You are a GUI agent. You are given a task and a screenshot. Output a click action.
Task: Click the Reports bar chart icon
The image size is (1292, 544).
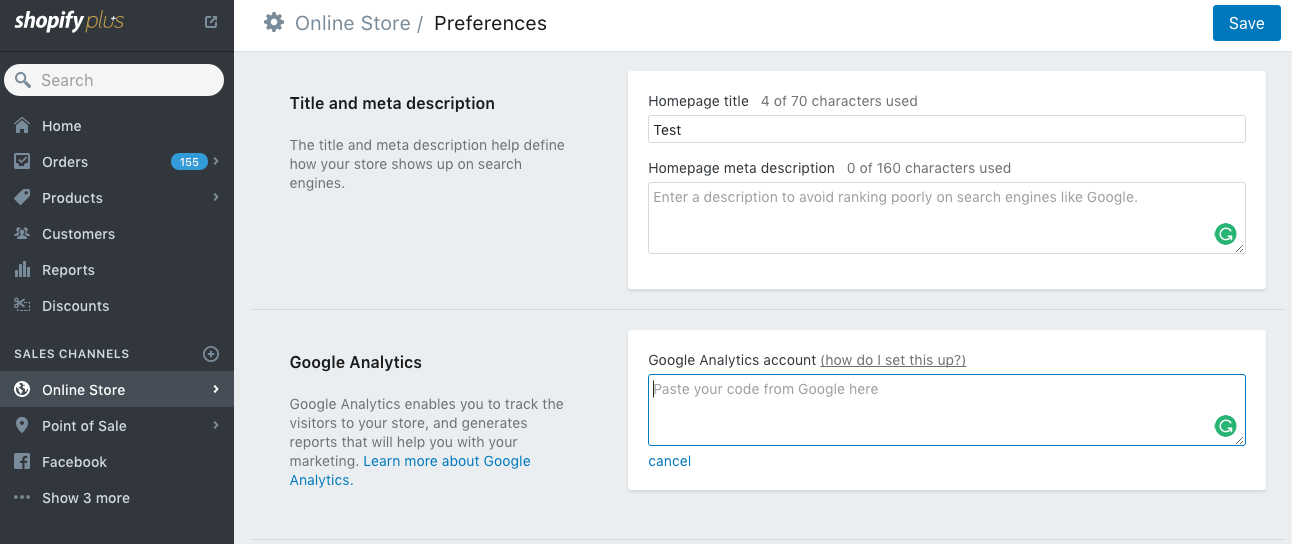pyautogui.click(x=22, y=270)
